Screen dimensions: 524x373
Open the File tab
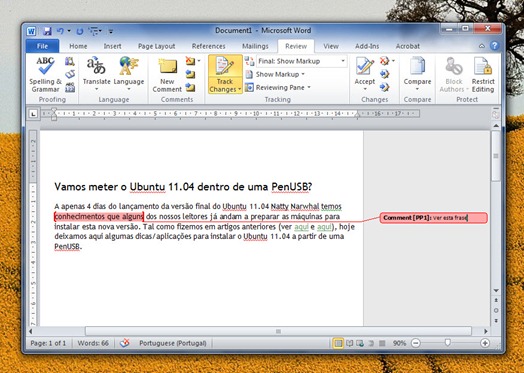[42, 46]
